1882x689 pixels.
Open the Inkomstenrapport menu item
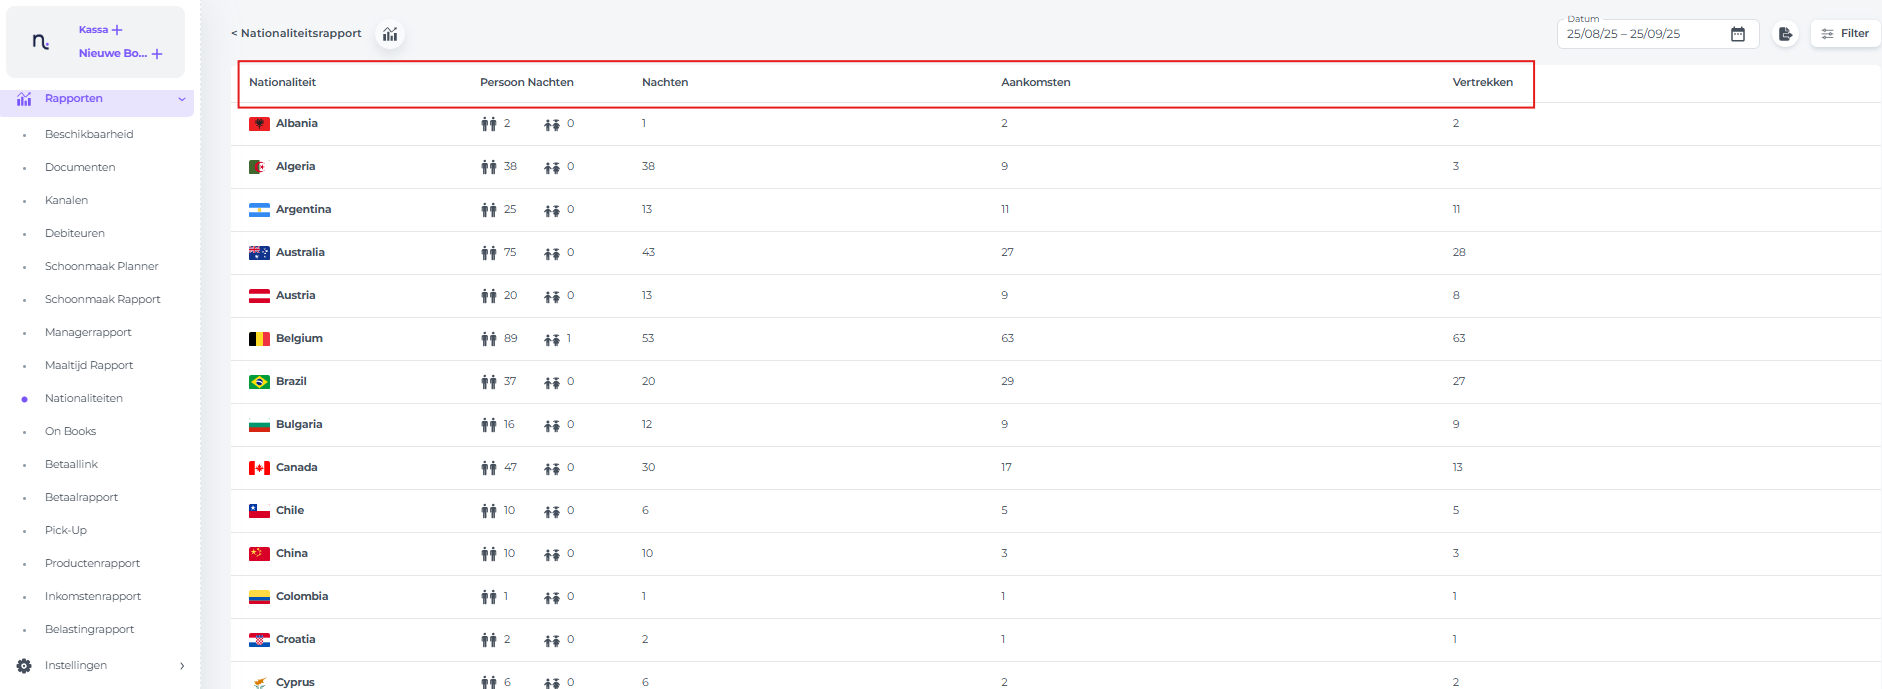[x=93, y=596]
